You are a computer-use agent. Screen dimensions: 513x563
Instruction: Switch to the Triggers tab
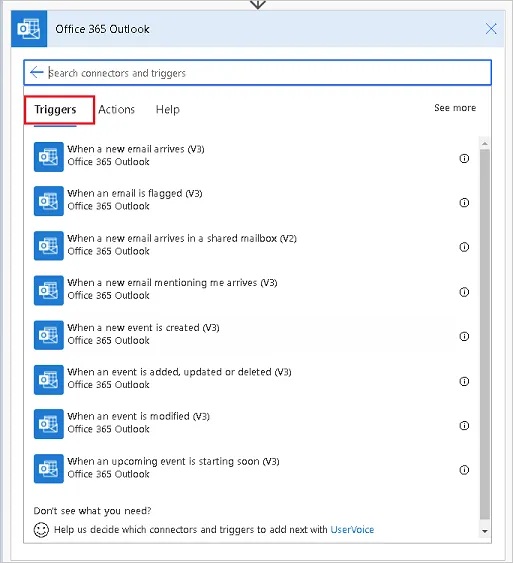55,110
